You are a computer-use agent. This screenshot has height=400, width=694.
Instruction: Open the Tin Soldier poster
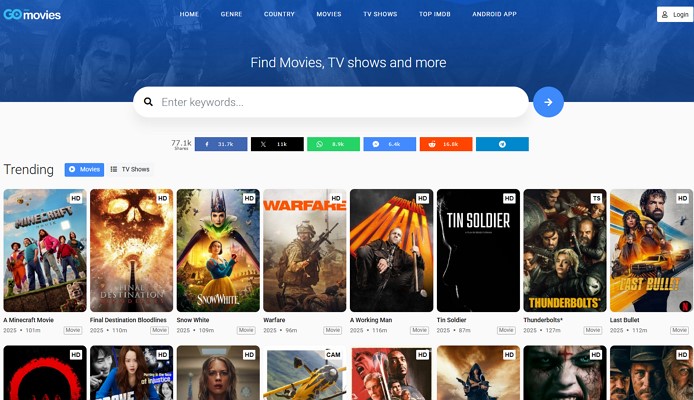[x=478, y=250]
